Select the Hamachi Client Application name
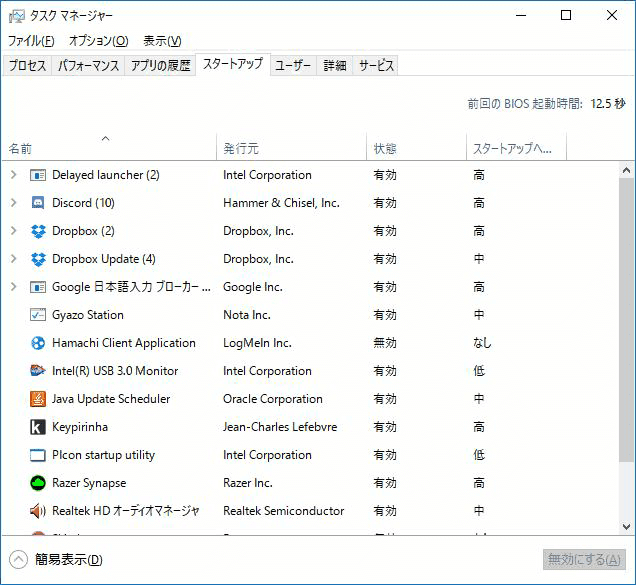The width and height of the screenshot is (636, 585). coord(124,343)
